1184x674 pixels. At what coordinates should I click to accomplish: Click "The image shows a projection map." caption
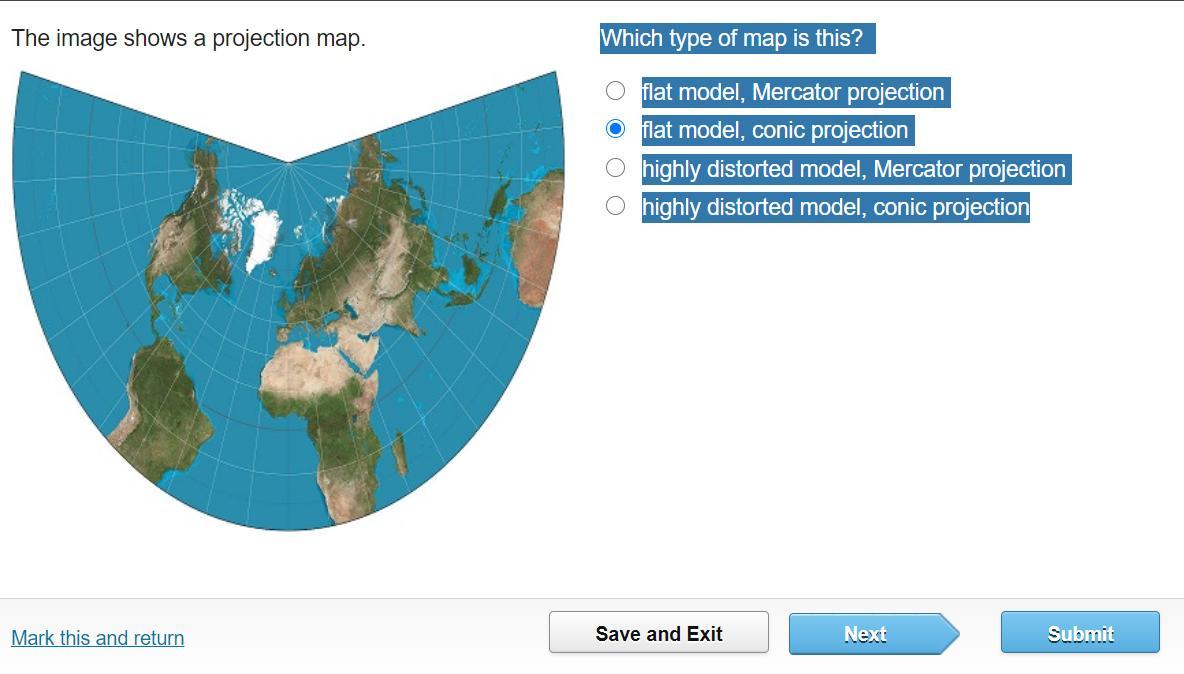tap(189, 39)
